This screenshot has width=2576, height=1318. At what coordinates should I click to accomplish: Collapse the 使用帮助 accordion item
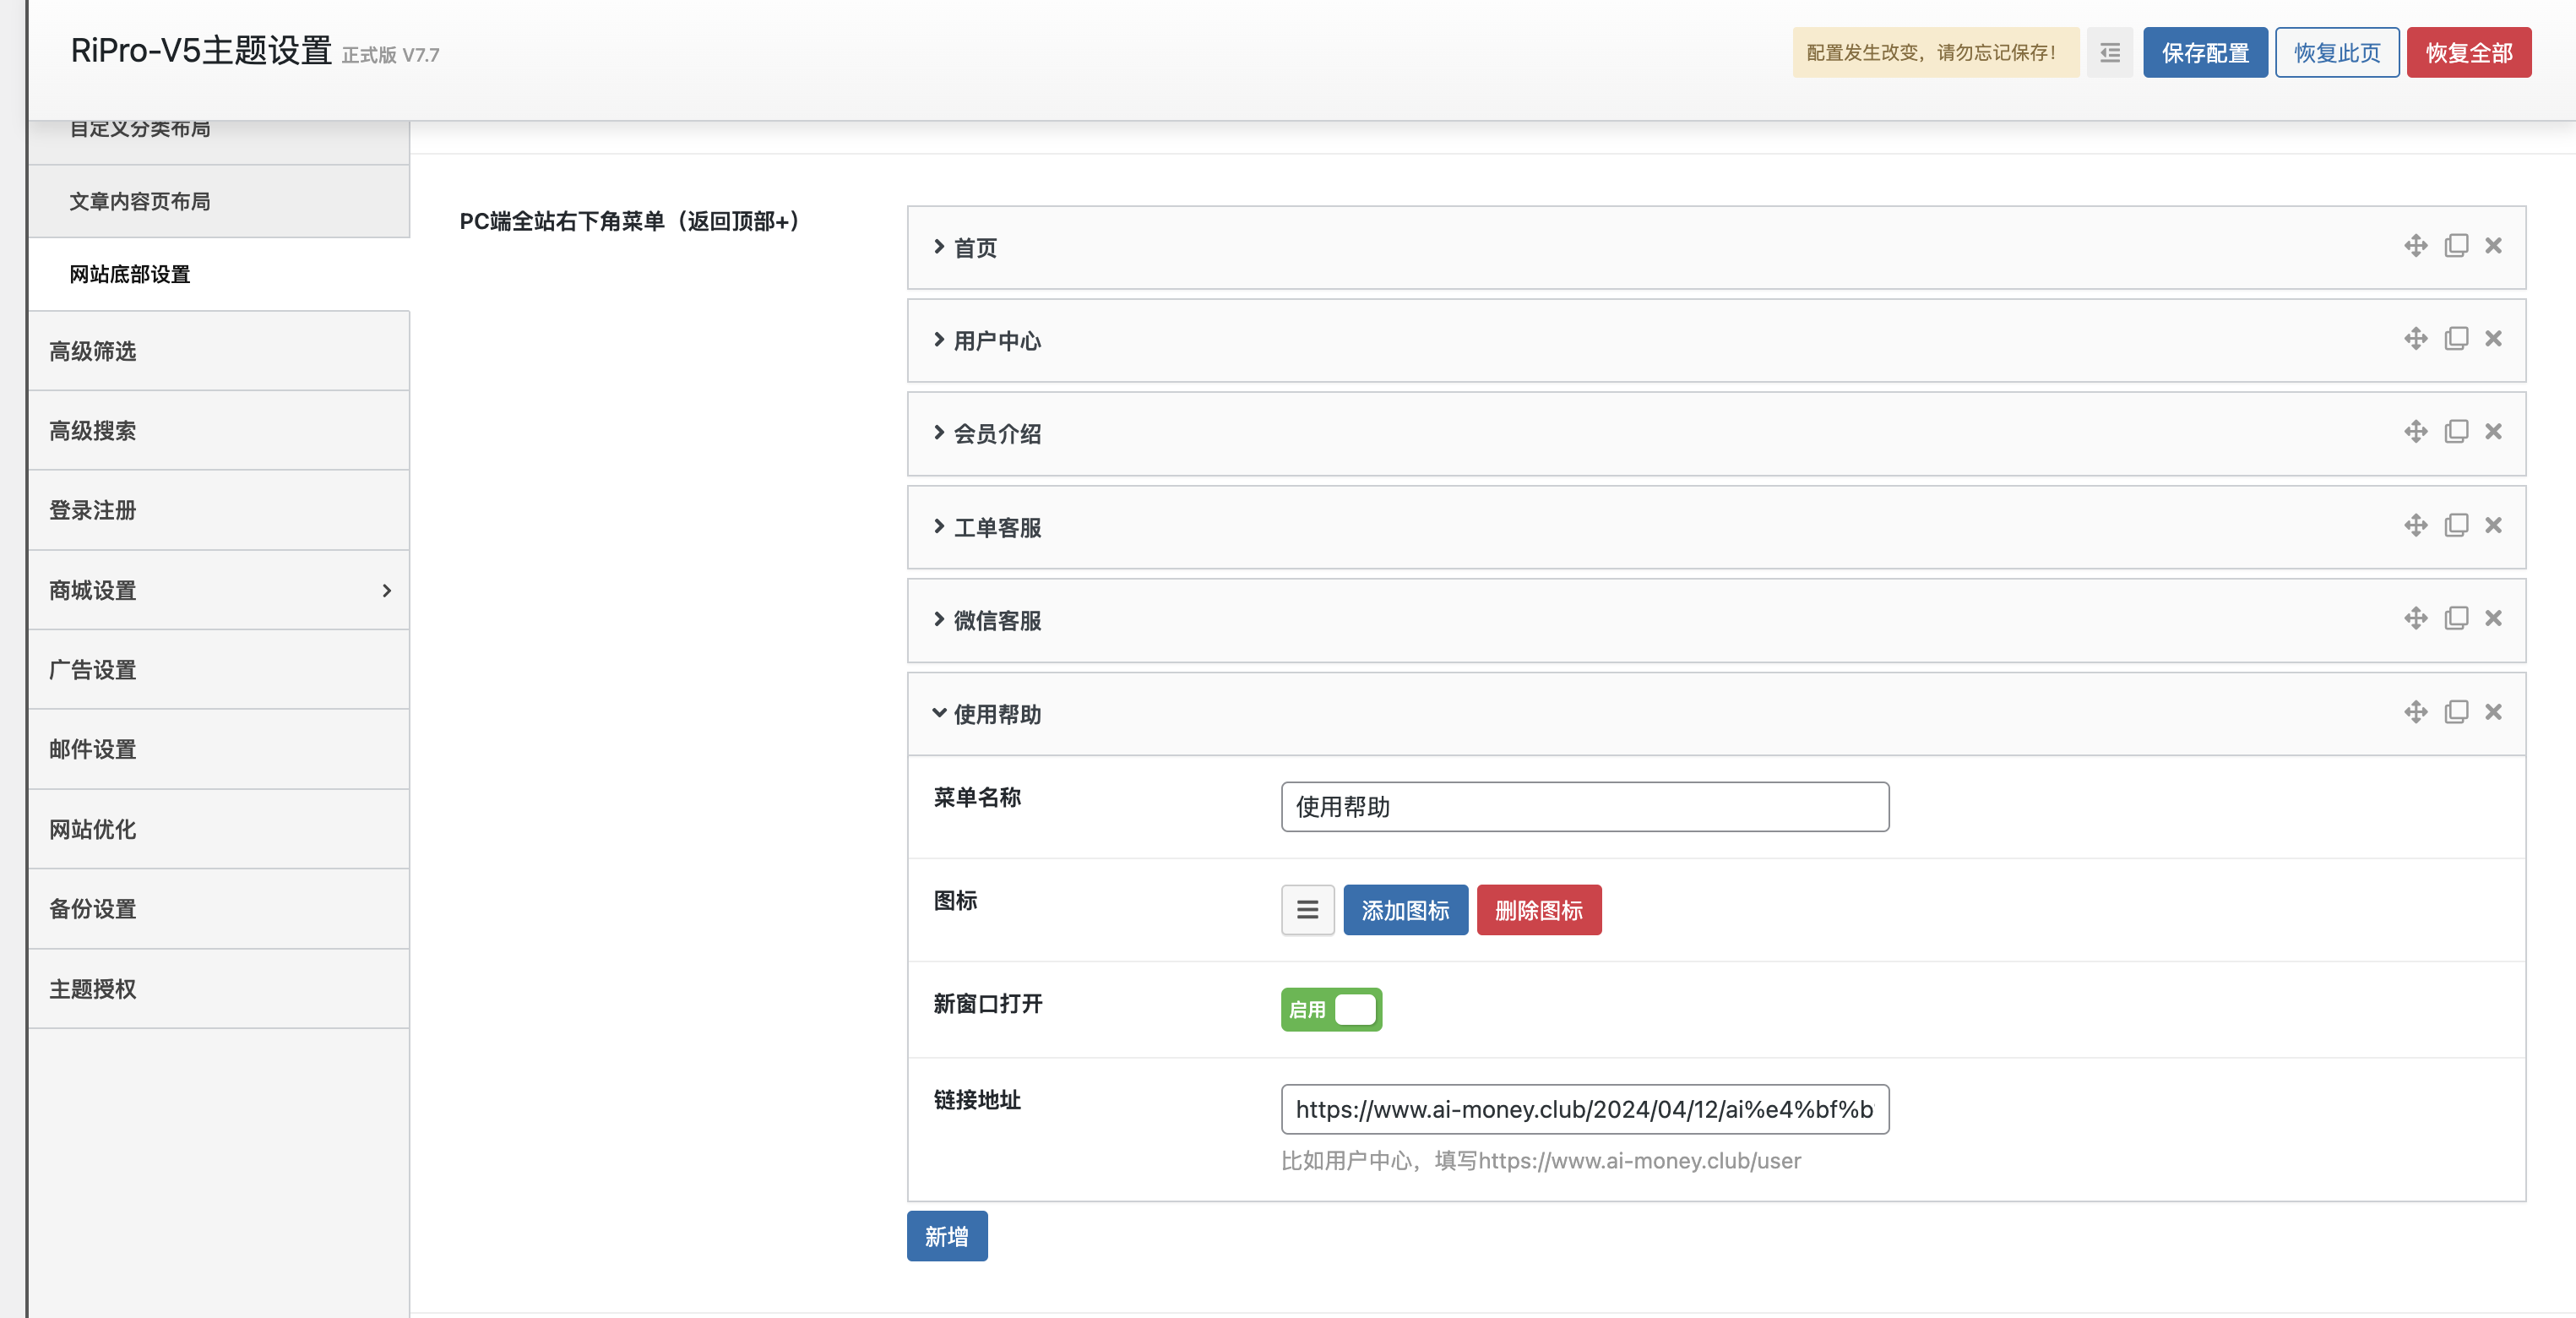click(x=1716, y=714)
